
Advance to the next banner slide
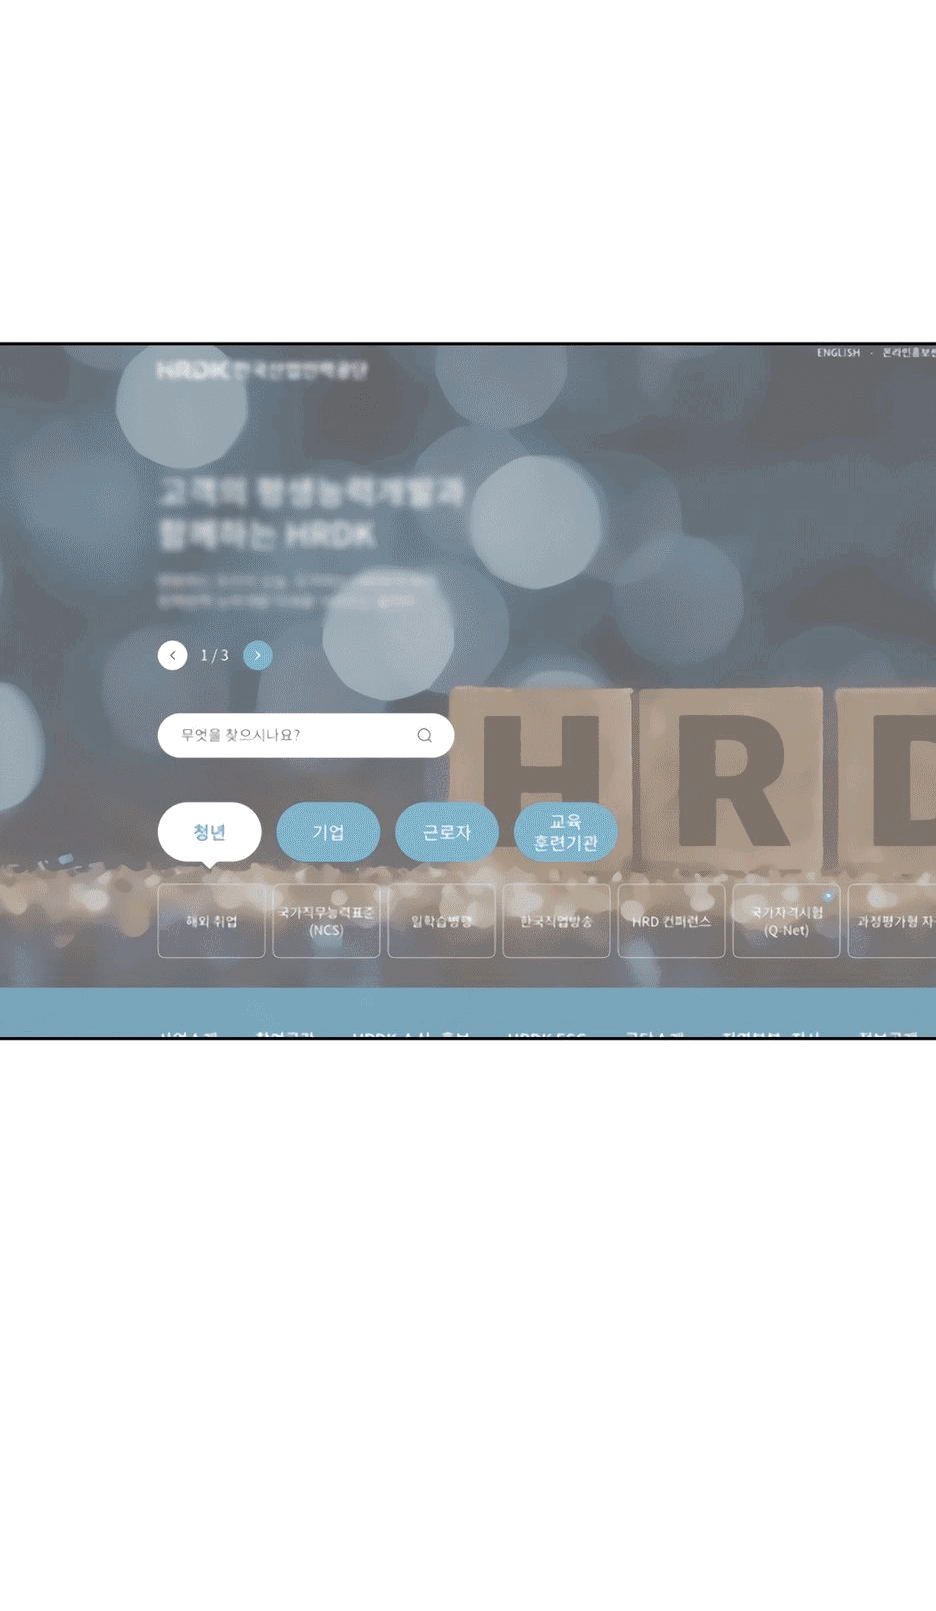(x=258, y=655)
